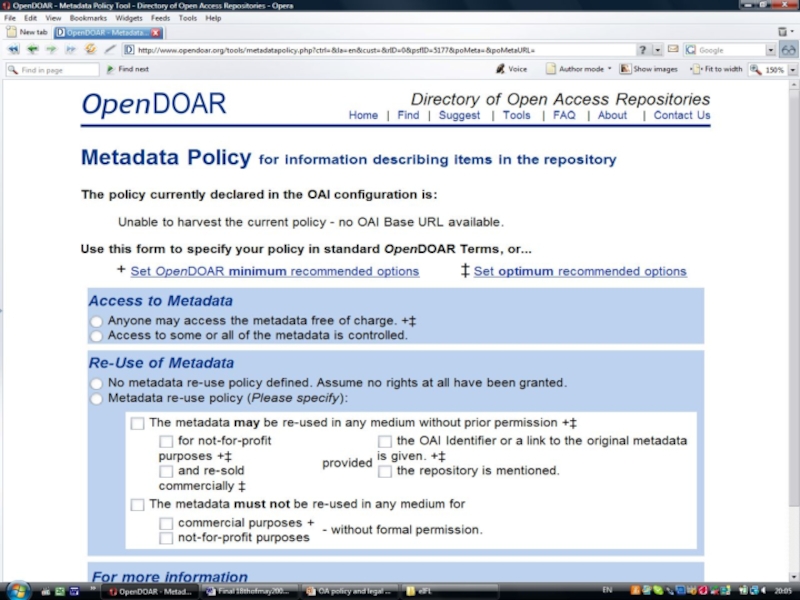Open the Author mode dropdown arrow
Screen dimensions: 800x600
point(609,68)
